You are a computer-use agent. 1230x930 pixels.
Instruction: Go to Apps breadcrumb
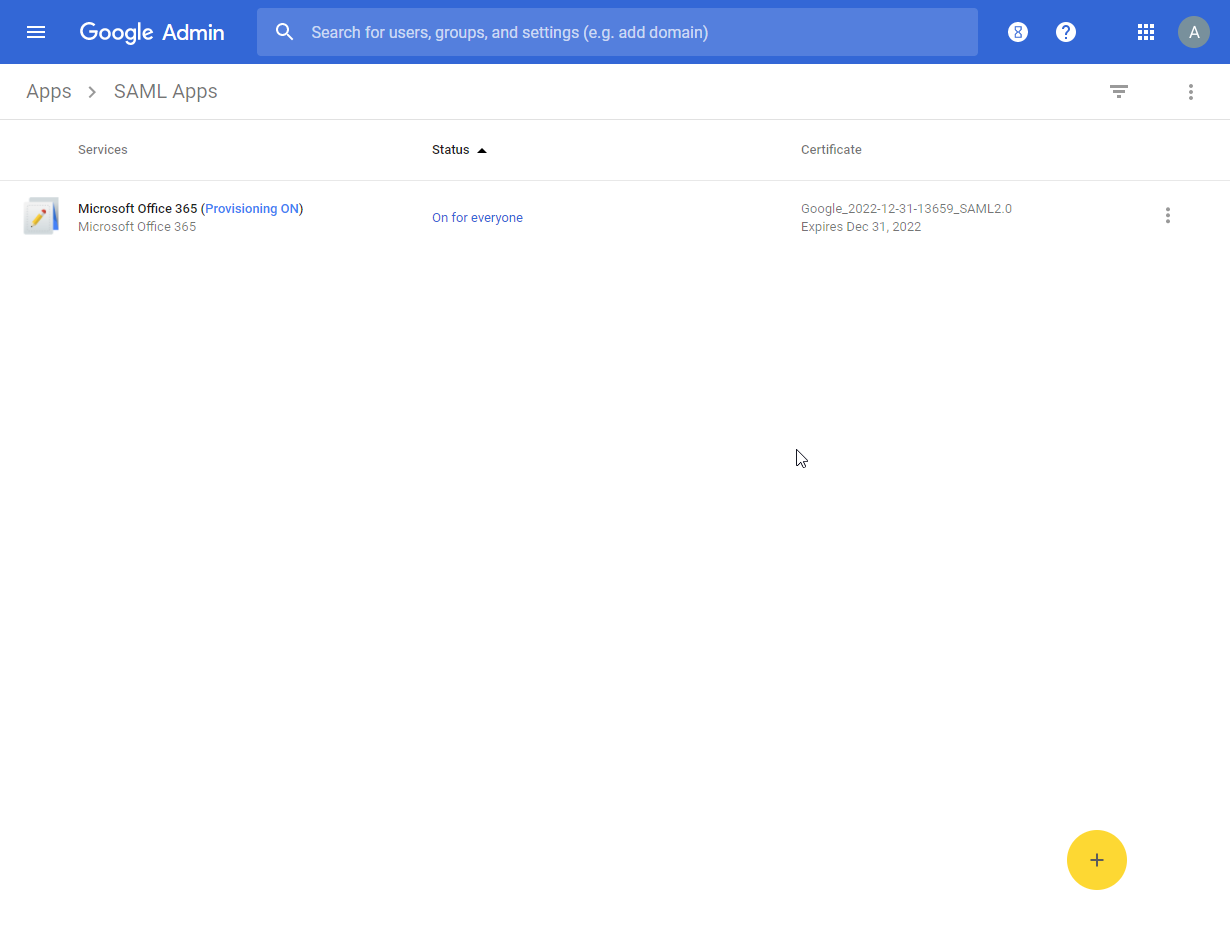click(x=49, y=91)
